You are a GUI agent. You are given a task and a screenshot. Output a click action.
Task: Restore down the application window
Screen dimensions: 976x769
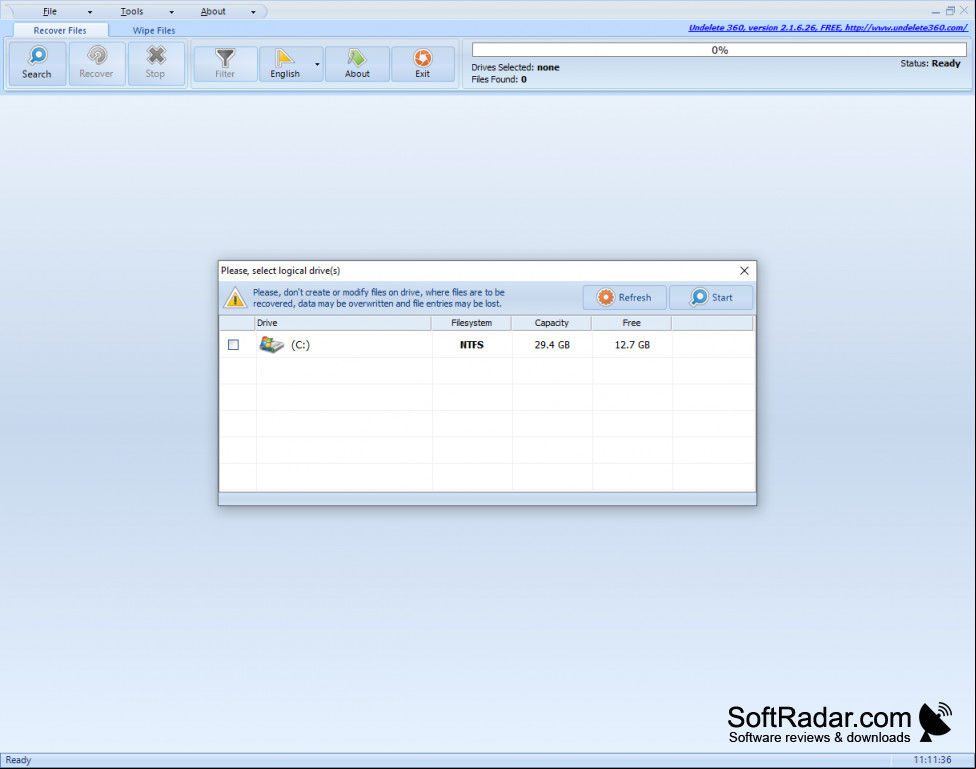pos(950,11)
